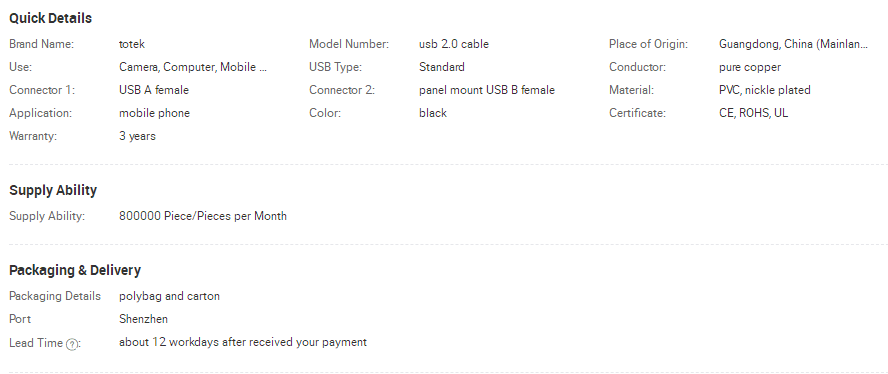The height and width of the screenshot is (374, 888).
Task: Click the model number 'usb 2.0 cable'
Action: point(454,44)
